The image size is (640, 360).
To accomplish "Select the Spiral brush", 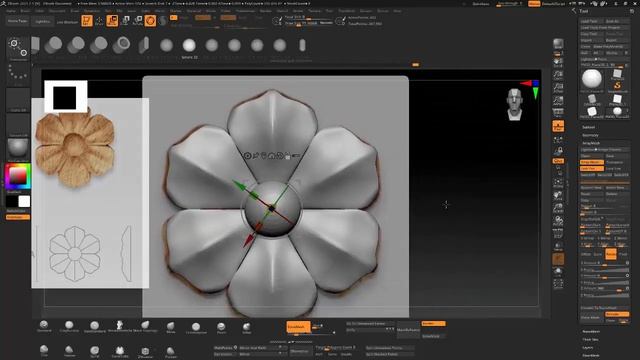I will click(94, 351).
